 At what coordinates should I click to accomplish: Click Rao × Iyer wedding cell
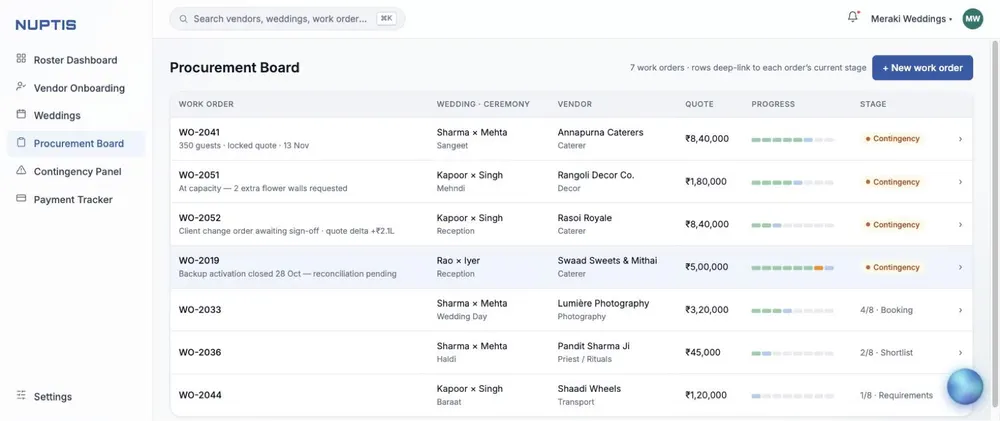[x=458, y=267]
